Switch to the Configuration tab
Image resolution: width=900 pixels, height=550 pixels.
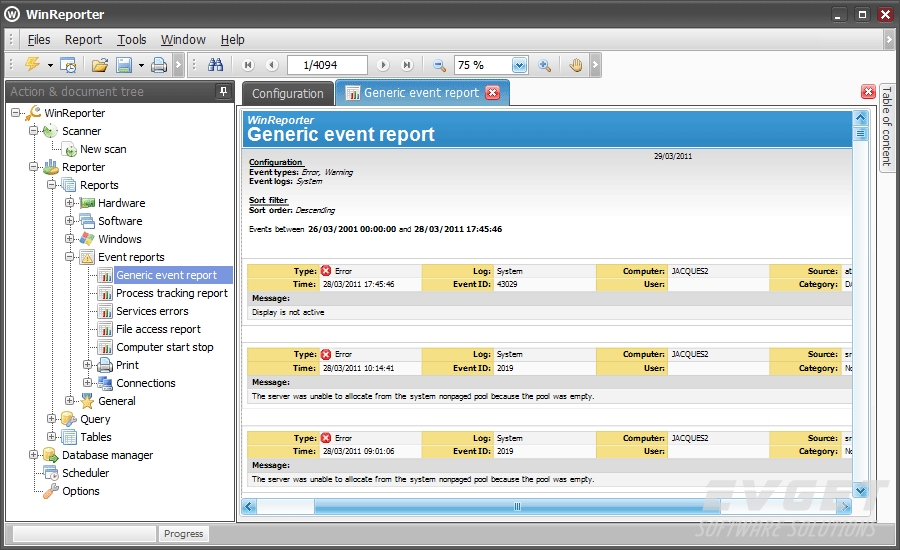(288, 94)
